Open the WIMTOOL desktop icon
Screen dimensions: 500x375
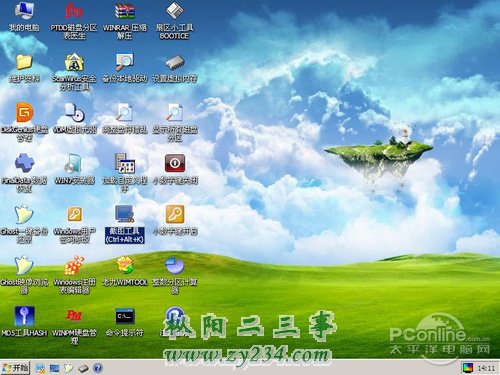(x=124, y=265)
